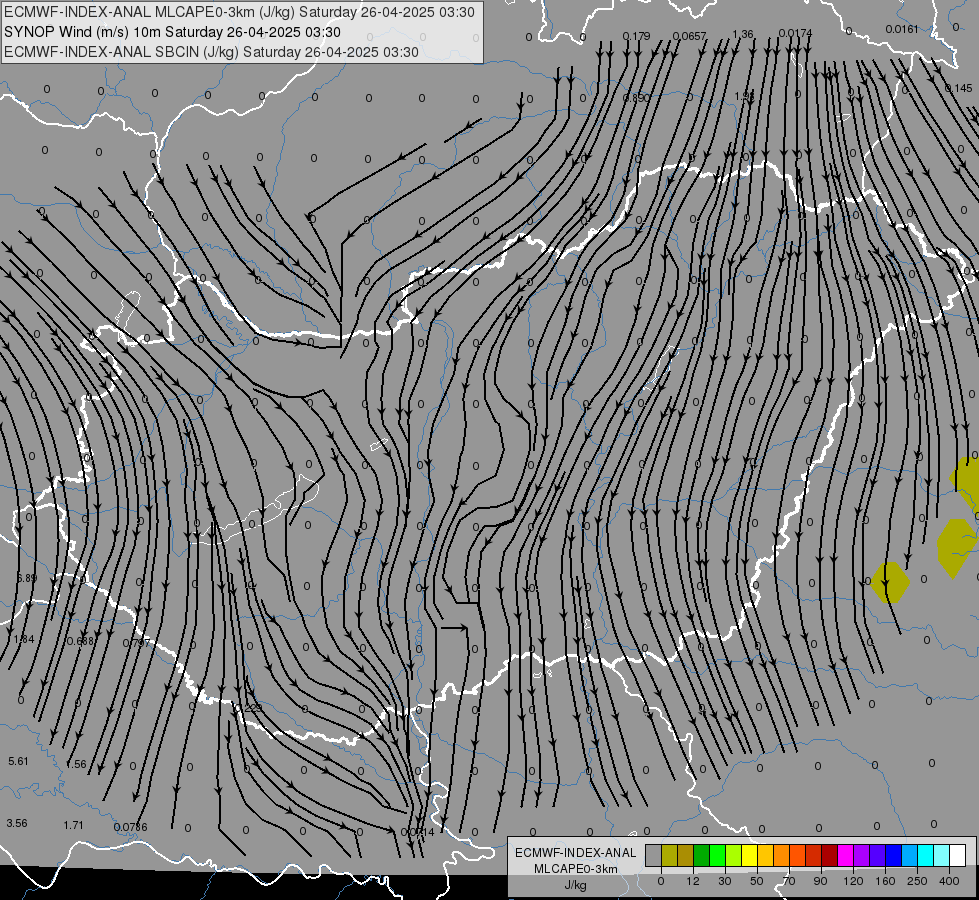The image size is (979, 900).
Task: Click the grid value 1.71
Action: [x=73, y=825]
